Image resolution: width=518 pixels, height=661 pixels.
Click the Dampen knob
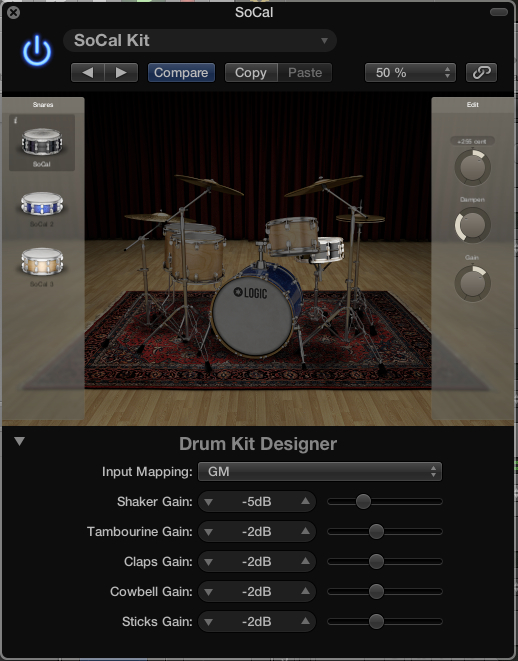pos(472,225)
